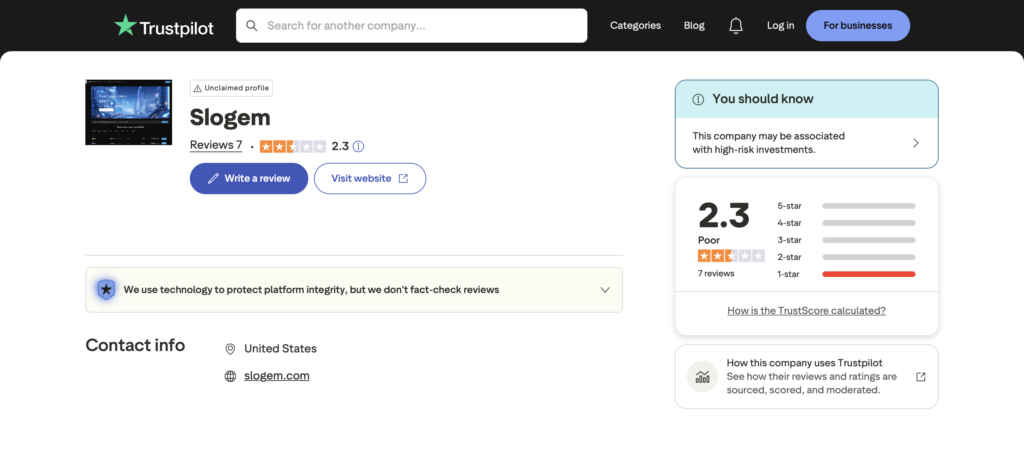Expand the platform integrity notice chevron

click(x=605, y=290)
